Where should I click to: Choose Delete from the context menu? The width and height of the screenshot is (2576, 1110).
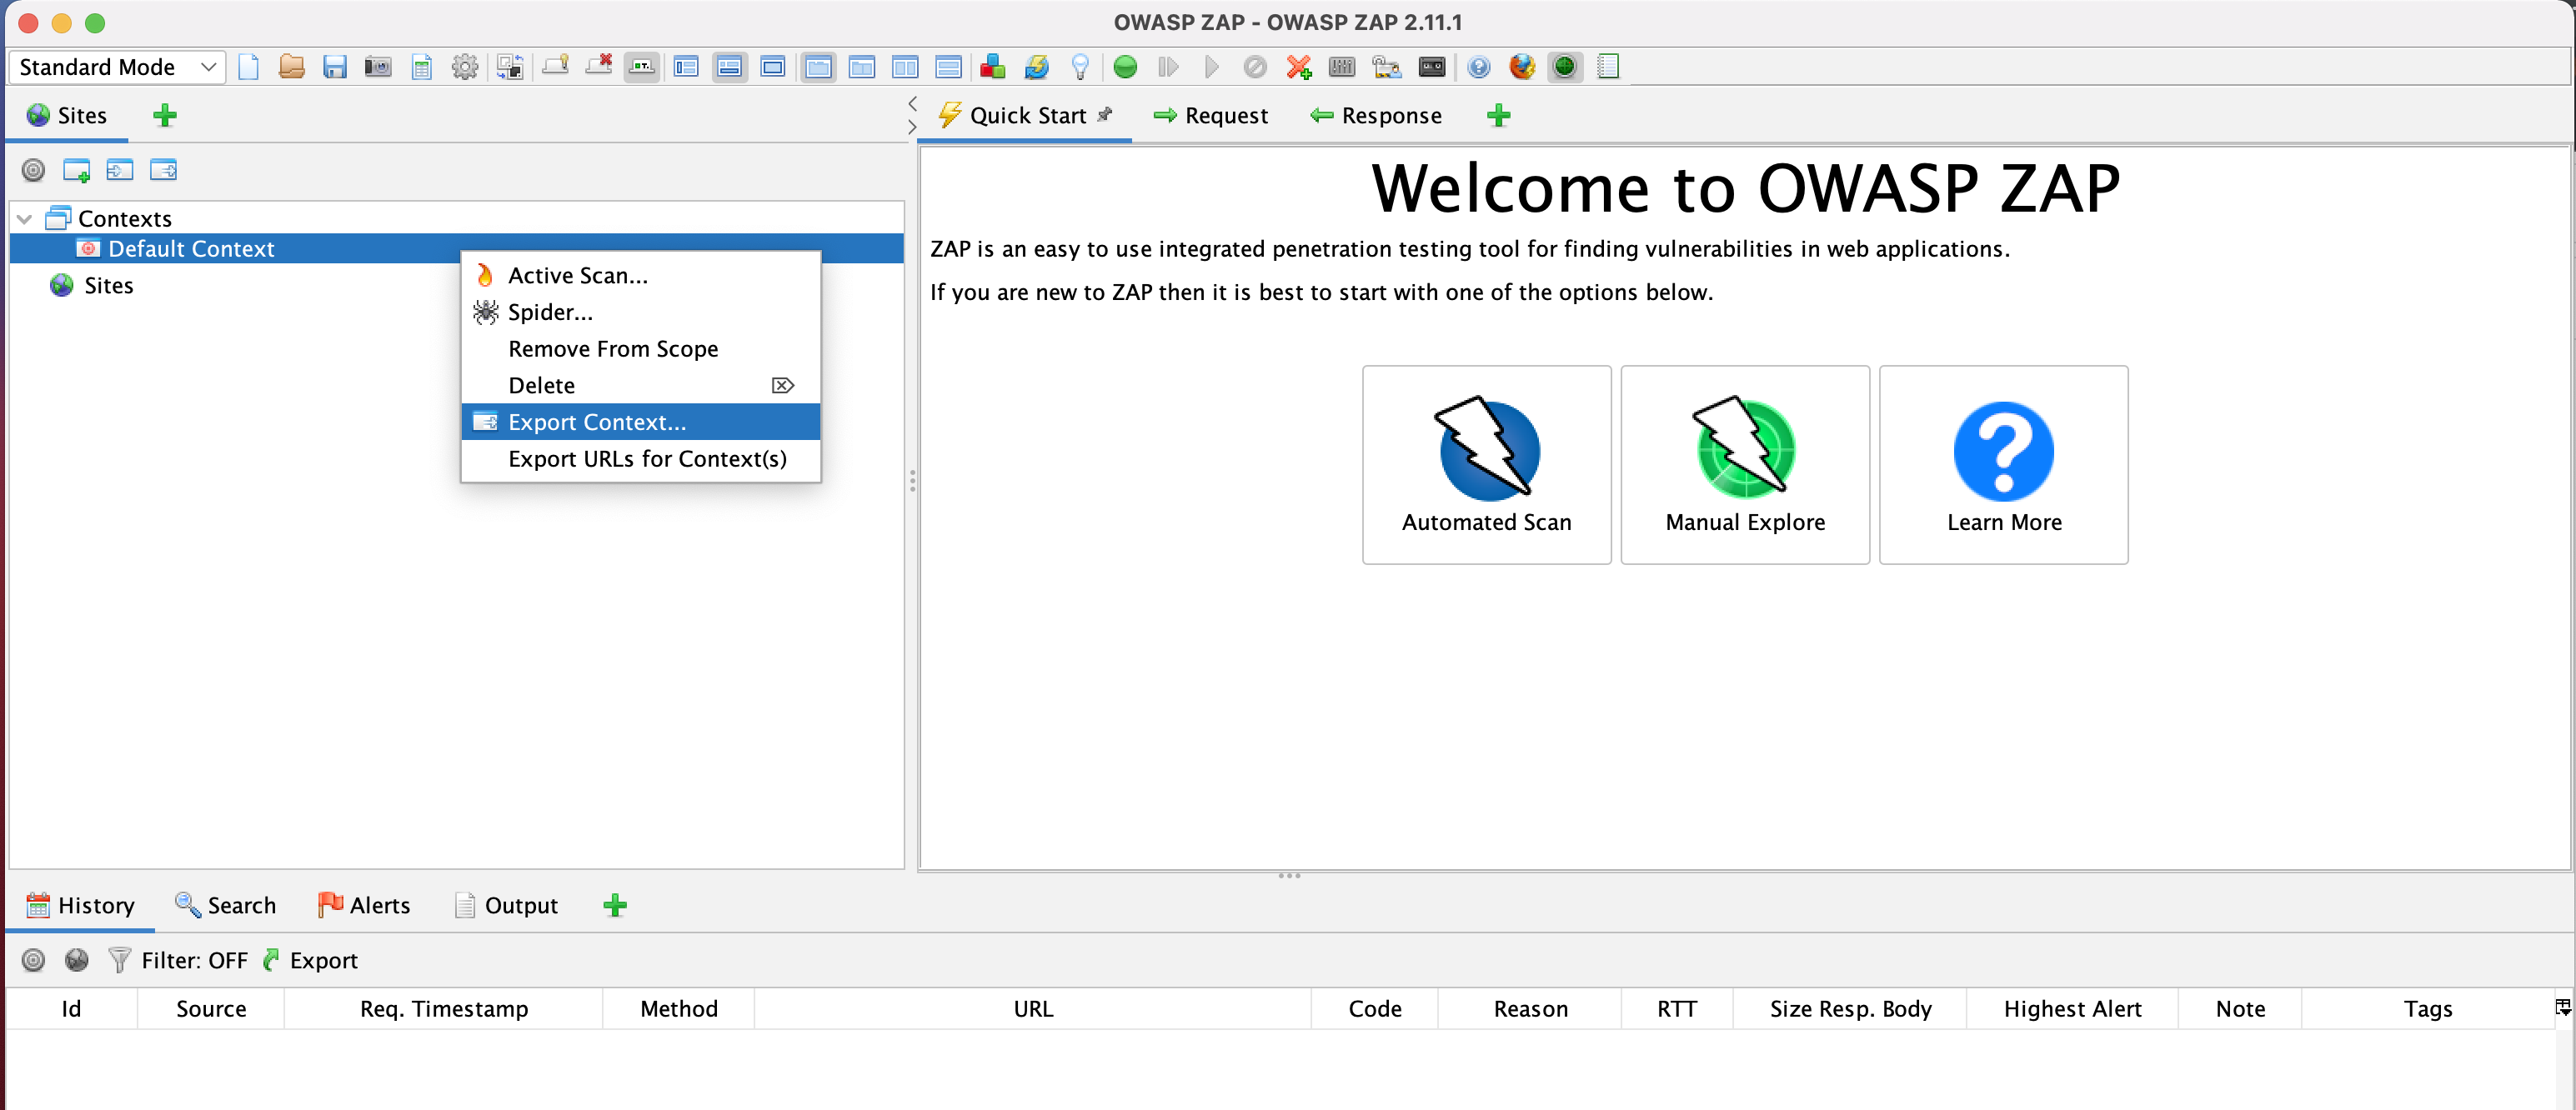[x=640, y=386]
